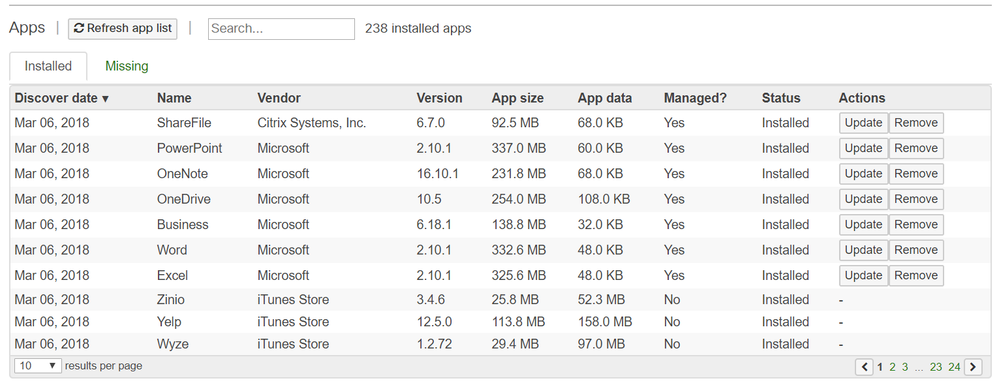
Task: Go to previous page arrow
Action: (x=864, y=367)
